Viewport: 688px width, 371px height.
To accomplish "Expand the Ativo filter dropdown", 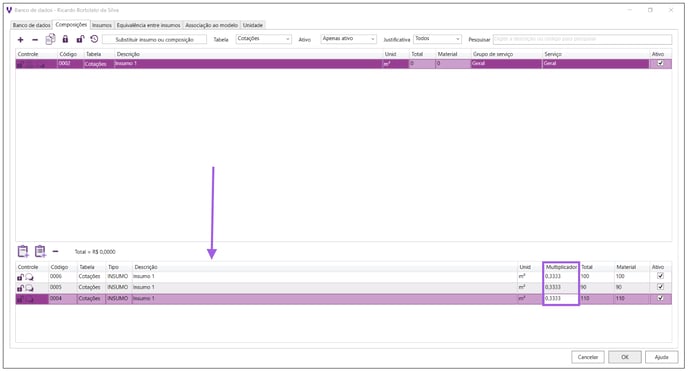I will (348, 39).
